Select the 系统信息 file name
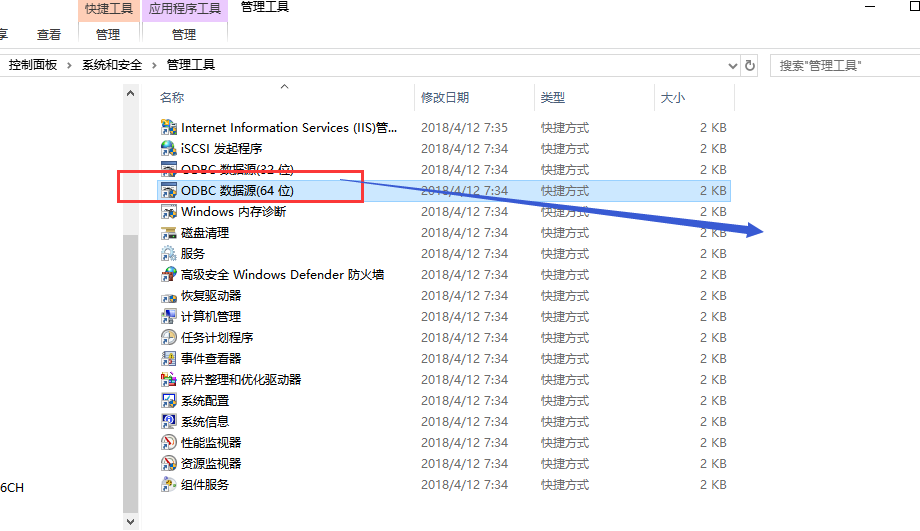The image size is (920, 531). pyautogui.click(x=205, y=421)
